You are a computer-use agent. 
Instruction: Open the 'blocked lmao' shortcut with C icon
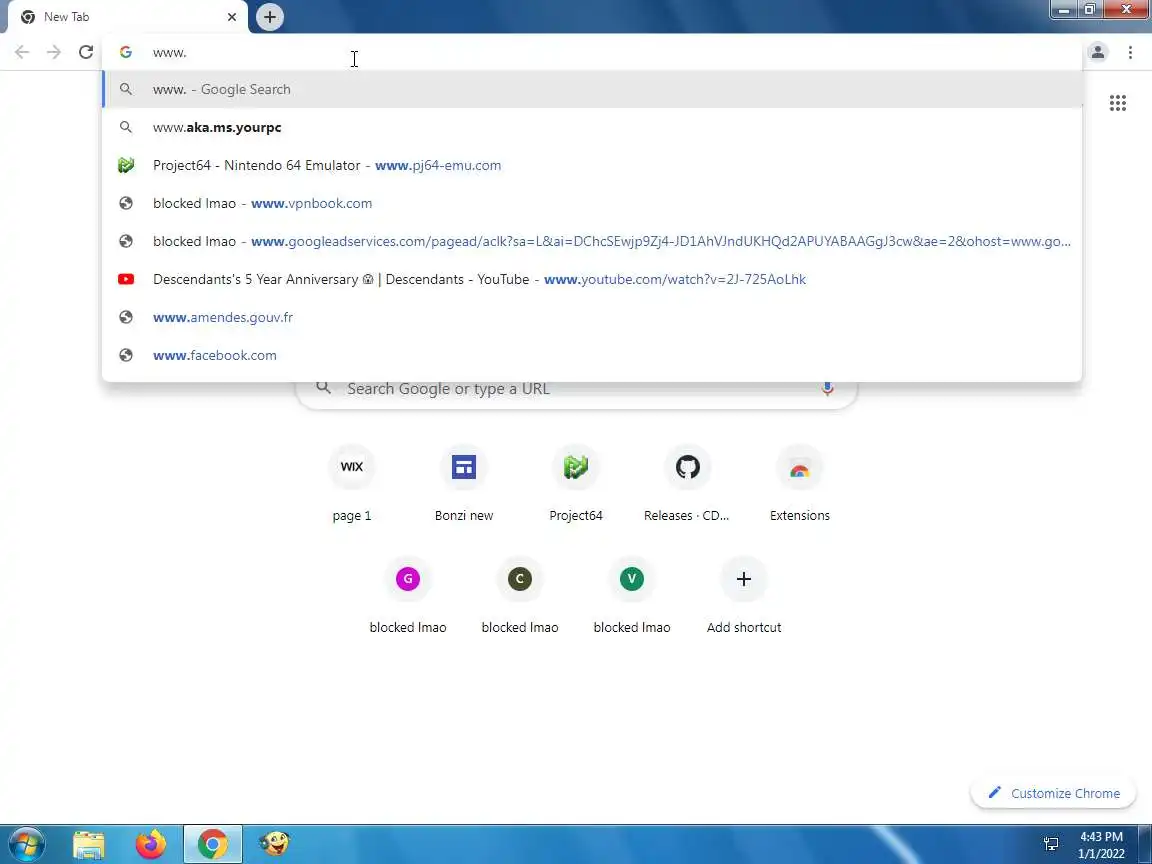point(519,594)
